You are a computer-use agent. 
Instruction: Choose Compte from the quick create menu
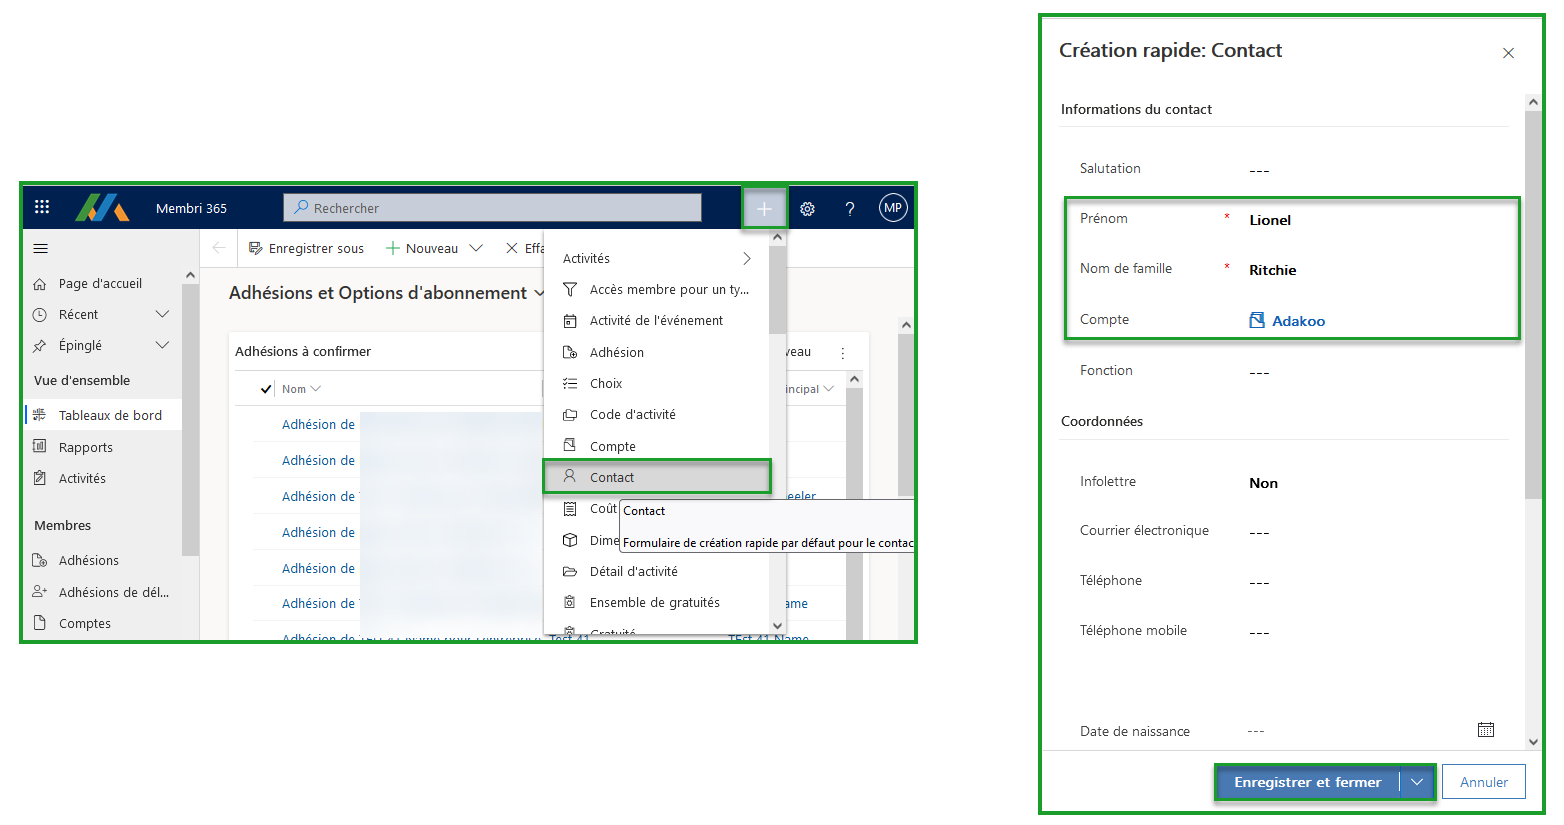(612, 446)
